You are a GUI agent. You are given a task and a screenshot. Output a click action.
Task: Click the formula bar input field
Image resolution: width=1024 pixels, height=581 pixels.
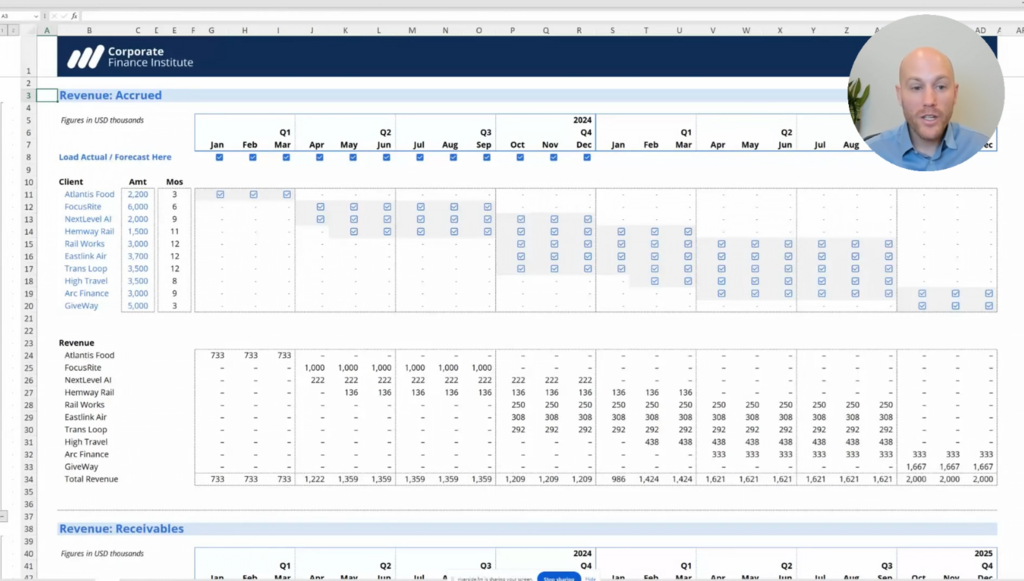(x=500, y=16)
